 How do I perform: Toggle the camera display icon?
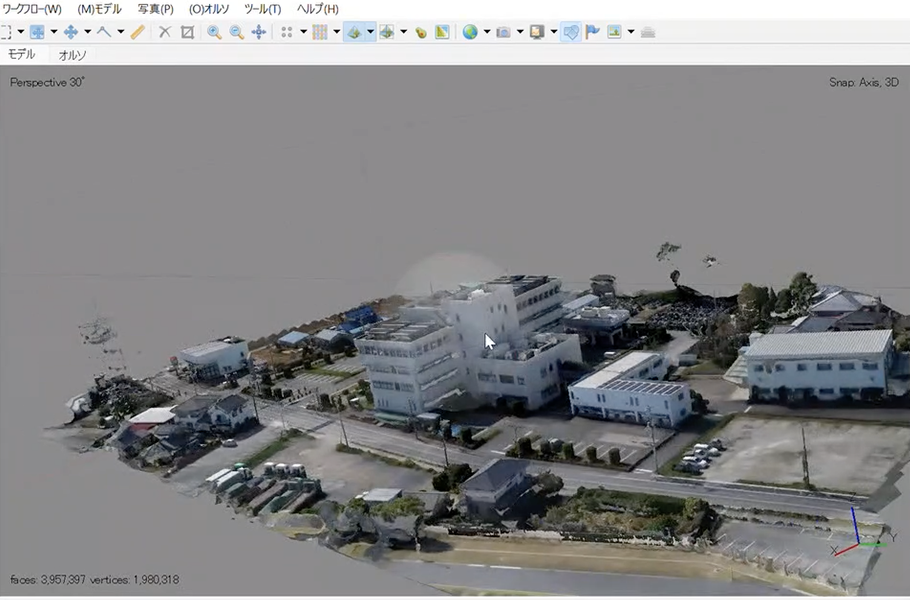coord(504,32)
